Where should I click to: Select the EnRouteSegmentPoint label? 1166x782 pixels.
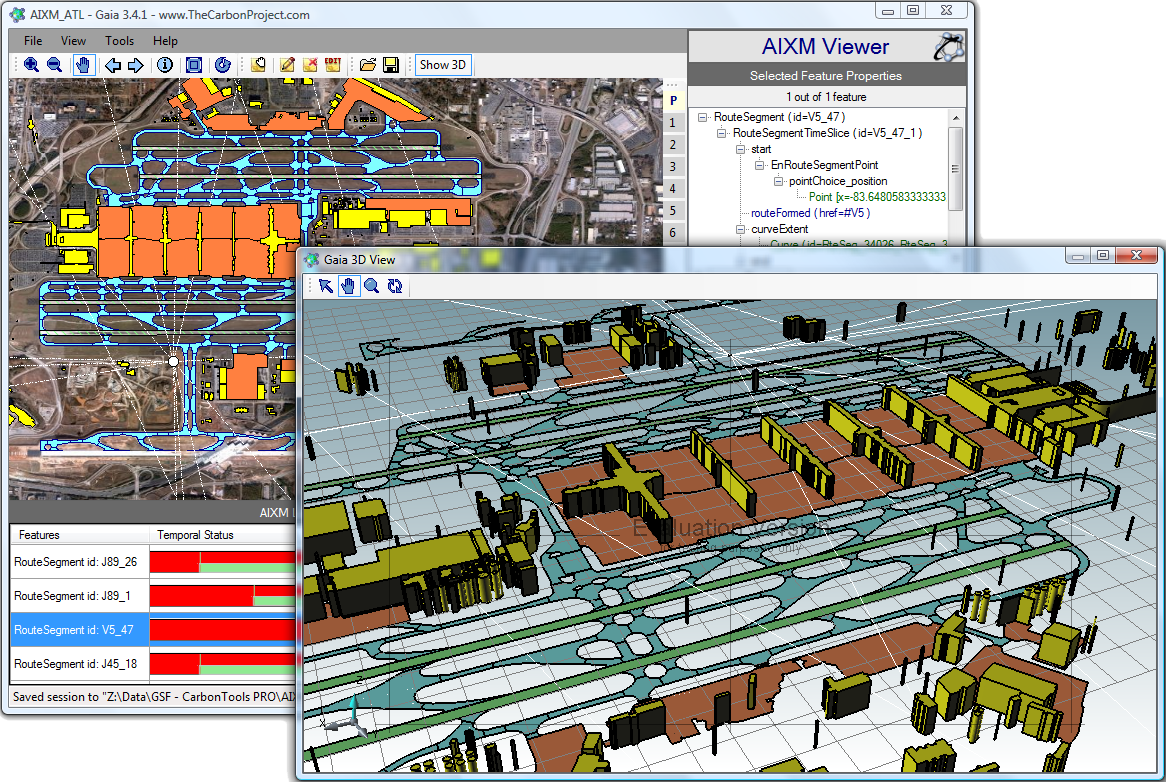[x=825, y=165]
